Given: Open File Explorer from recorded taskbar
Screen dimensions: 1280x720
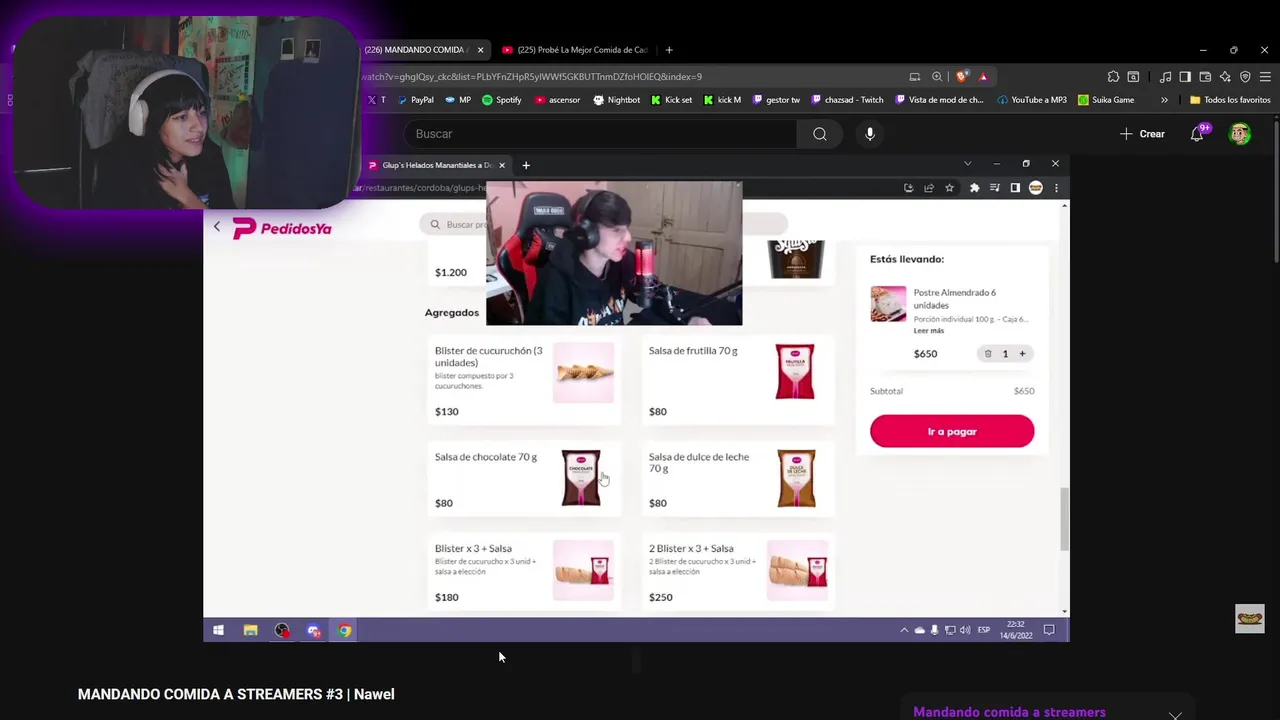Looking at the screenshot, I should pos(250,630).
